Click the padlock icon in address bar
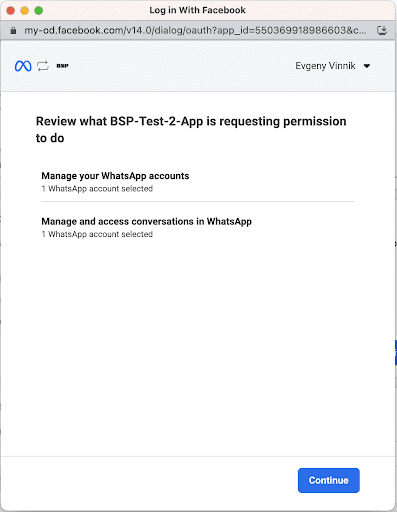397x512 pixels. [13, 31]
